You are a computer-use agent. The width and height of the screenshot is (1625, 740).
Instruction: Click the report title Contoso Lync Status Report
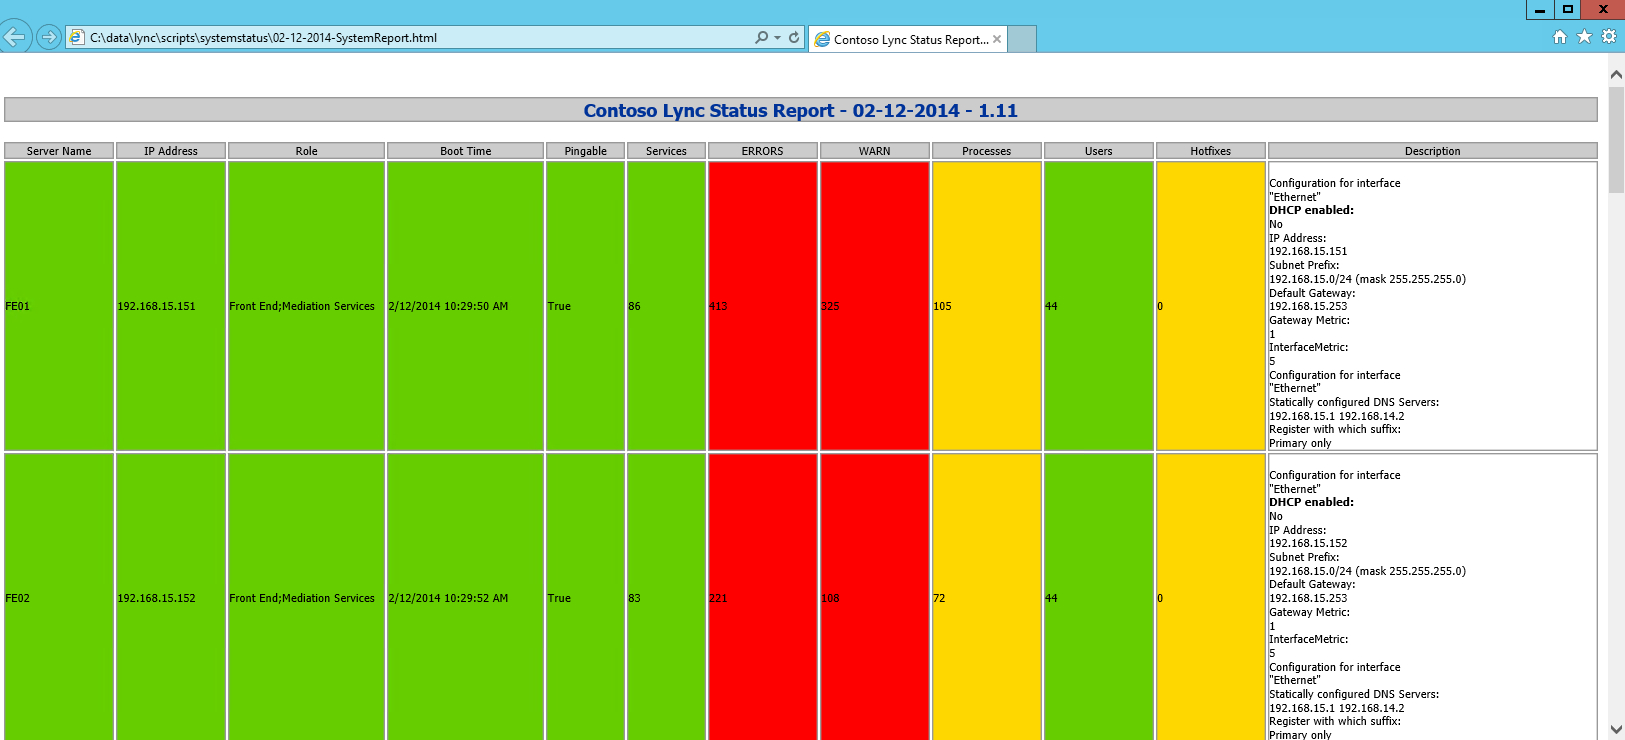[x=800, y=110]
